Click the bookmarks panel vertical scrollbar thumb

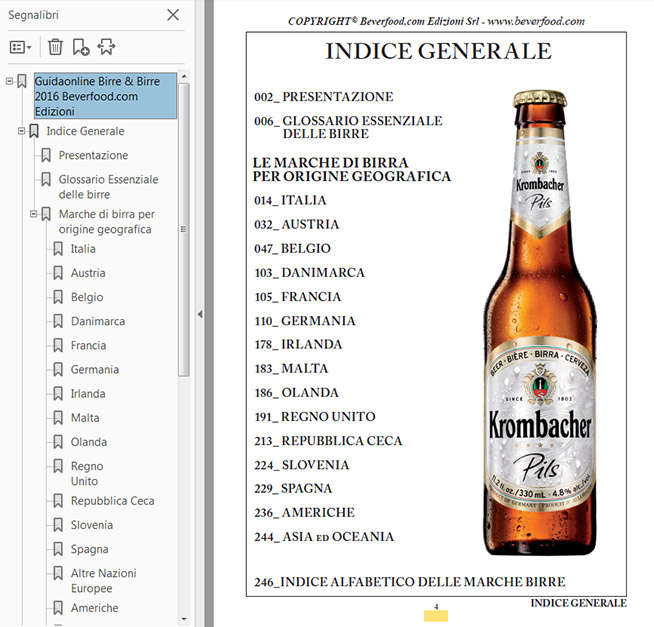tap(184, 229)
